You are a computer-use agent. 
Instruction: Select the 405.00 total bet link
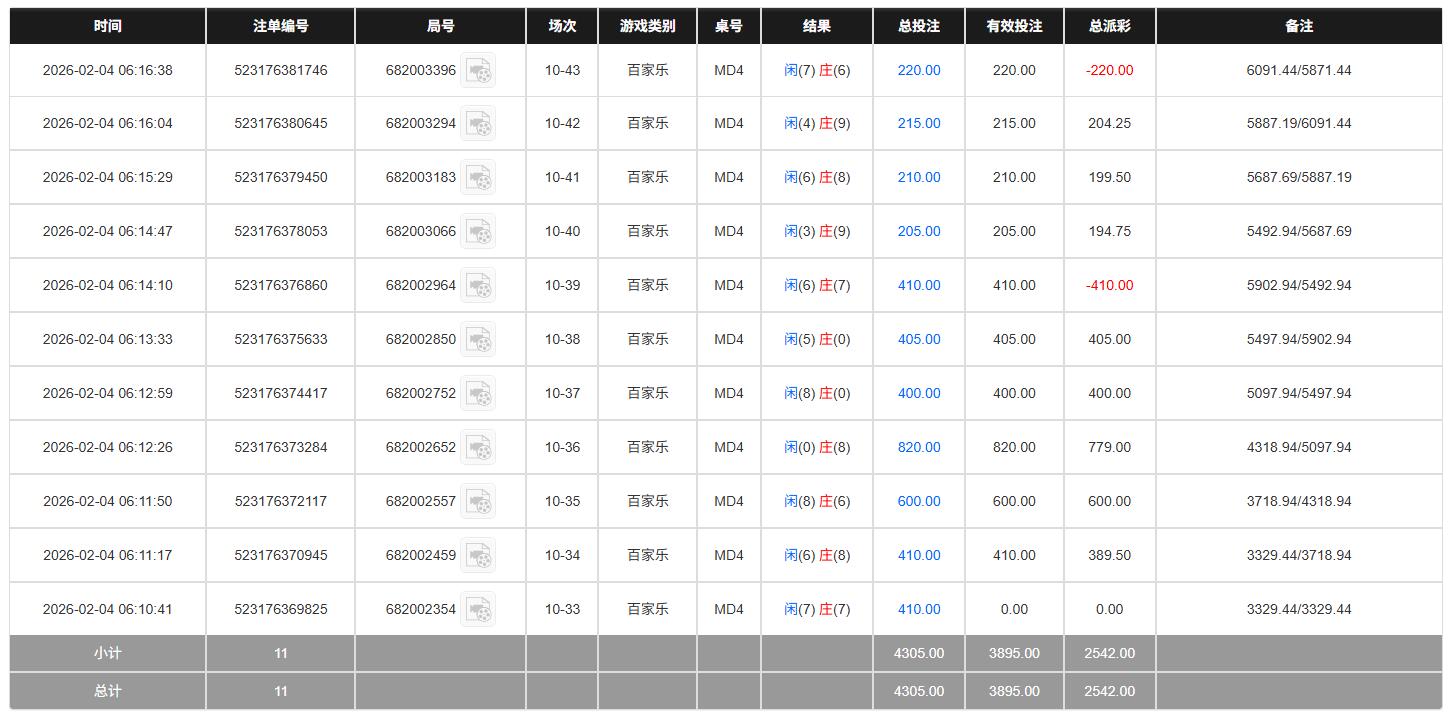(x=919, y=340)
